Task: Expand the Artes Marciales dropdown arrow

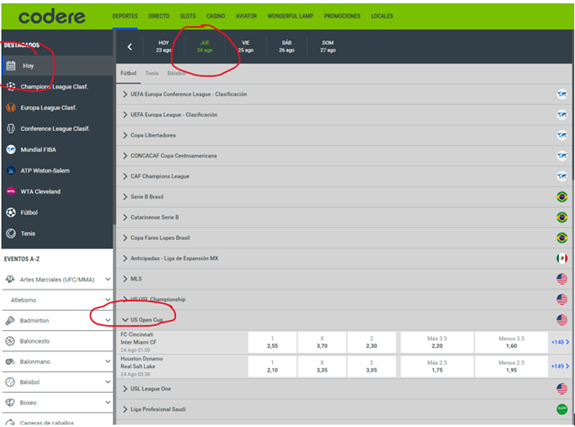Action: (x=108, y=279)
